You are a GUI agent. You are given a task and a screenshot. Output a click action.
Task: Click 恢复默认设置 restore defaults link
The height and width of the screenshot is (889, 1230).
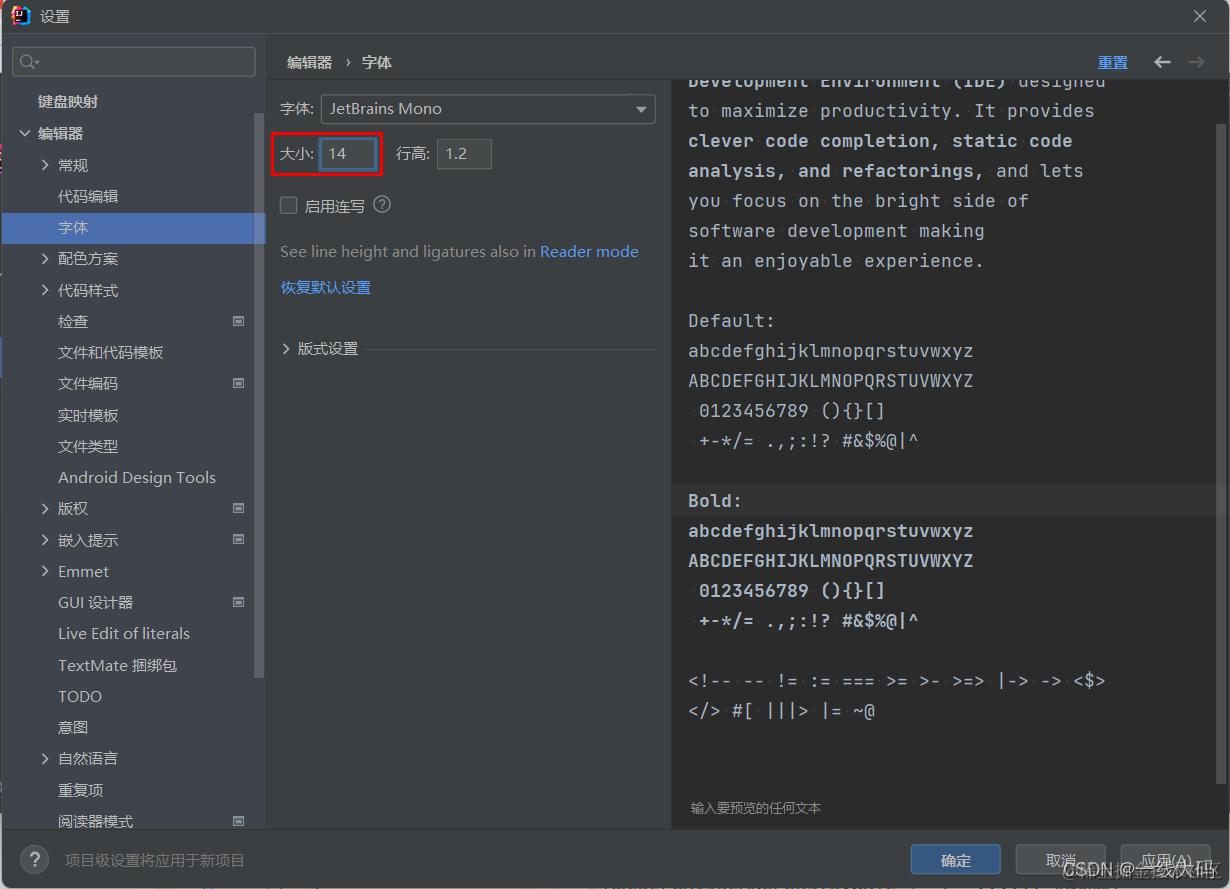(x=325, y=287)
